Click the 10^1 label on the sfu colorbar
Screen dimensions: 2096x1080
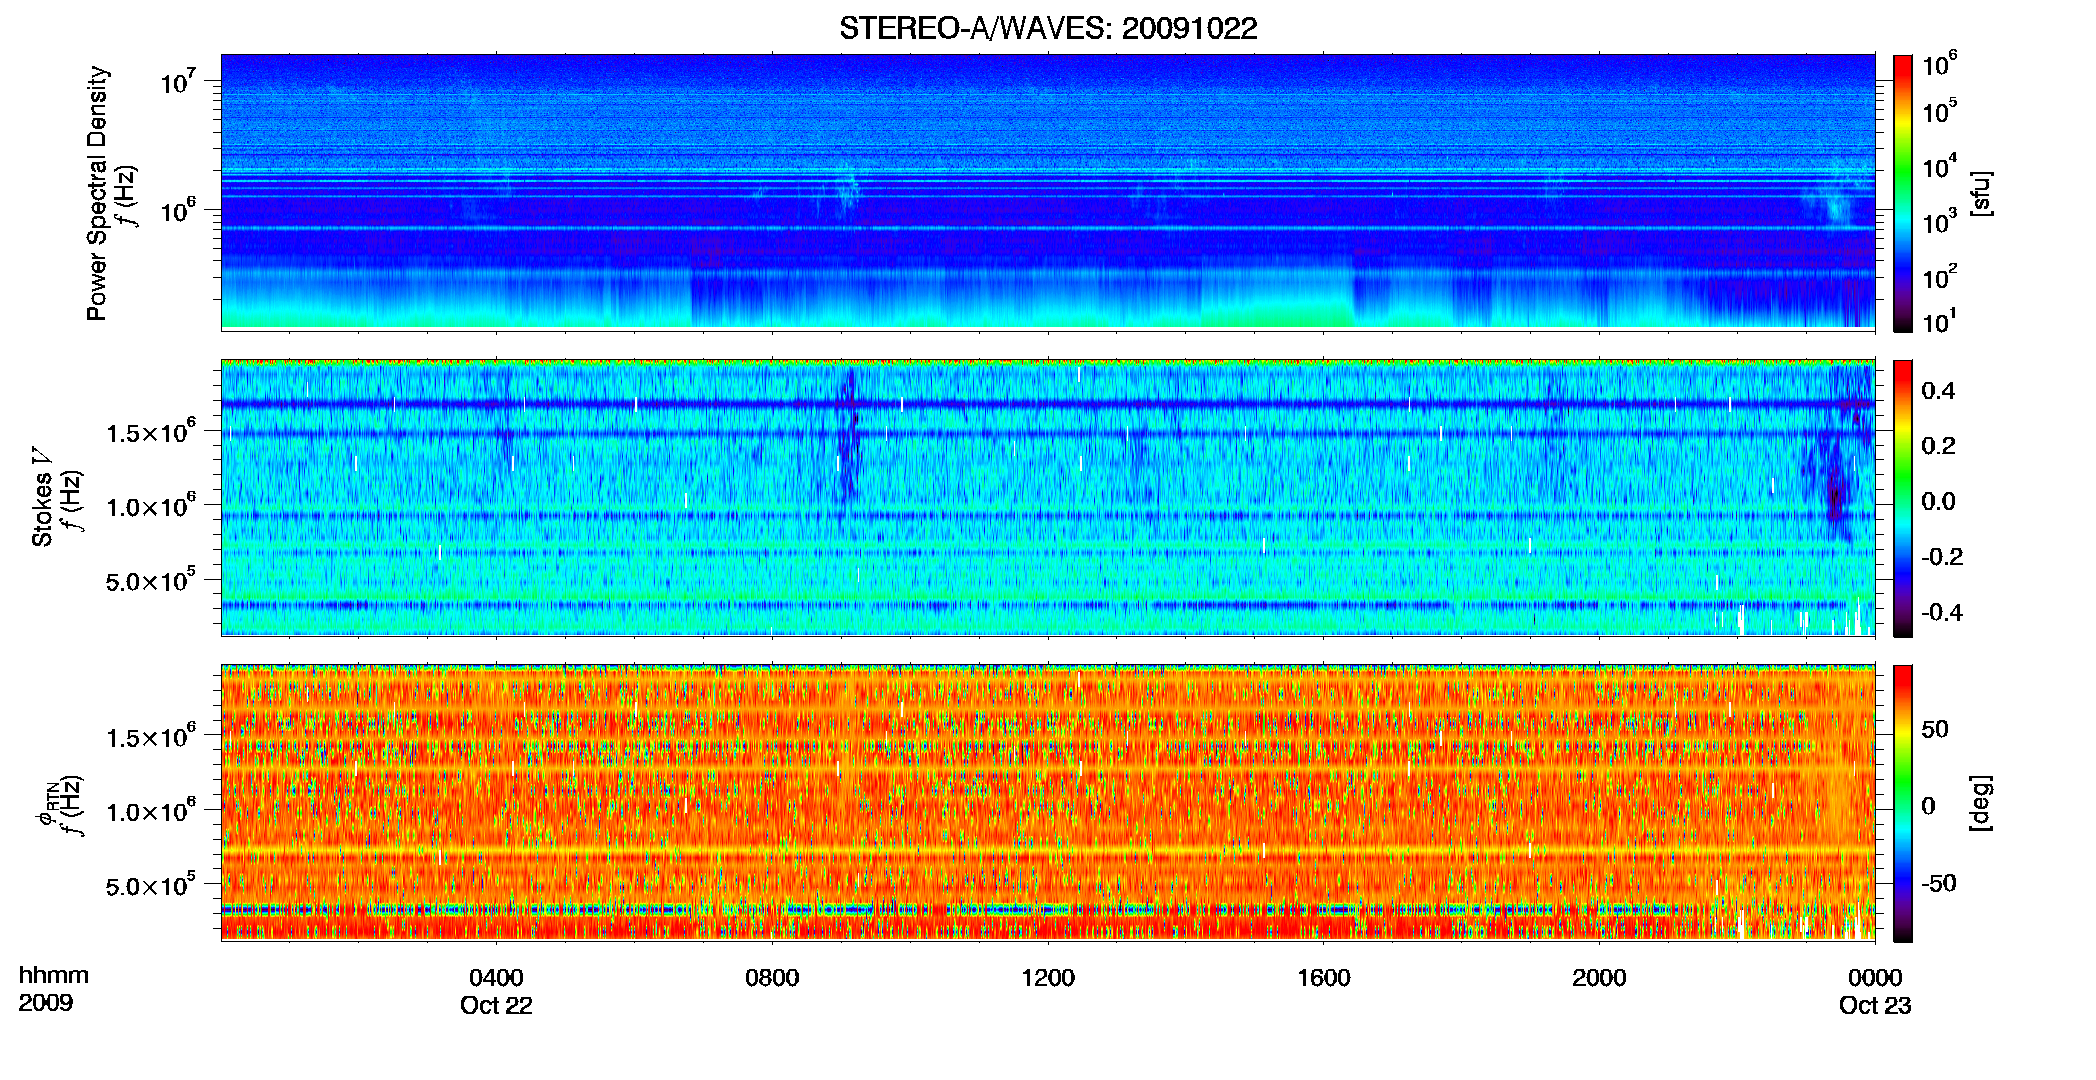pyautogui.click(x=1939, y=320)
